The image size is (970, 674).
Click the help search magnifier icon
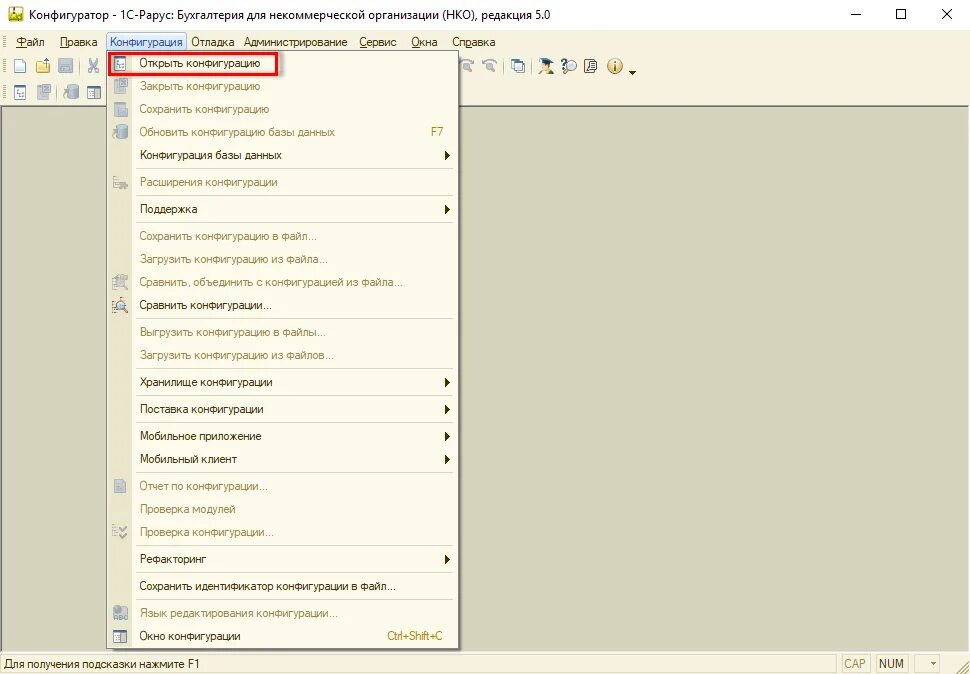pos(569,66)
